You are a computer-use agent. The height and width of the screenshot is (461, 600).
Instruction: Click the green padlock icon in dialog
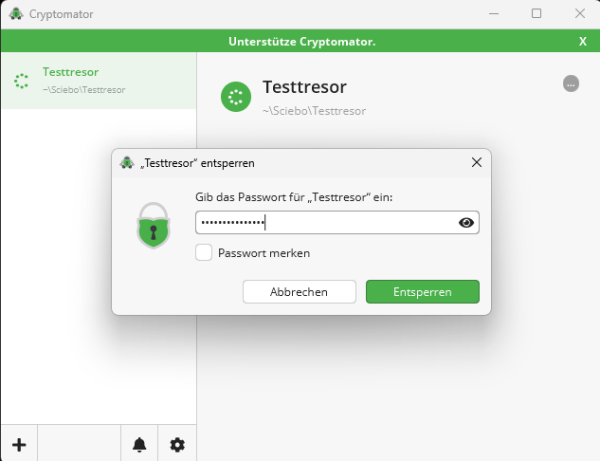click(x=154, y=224)
